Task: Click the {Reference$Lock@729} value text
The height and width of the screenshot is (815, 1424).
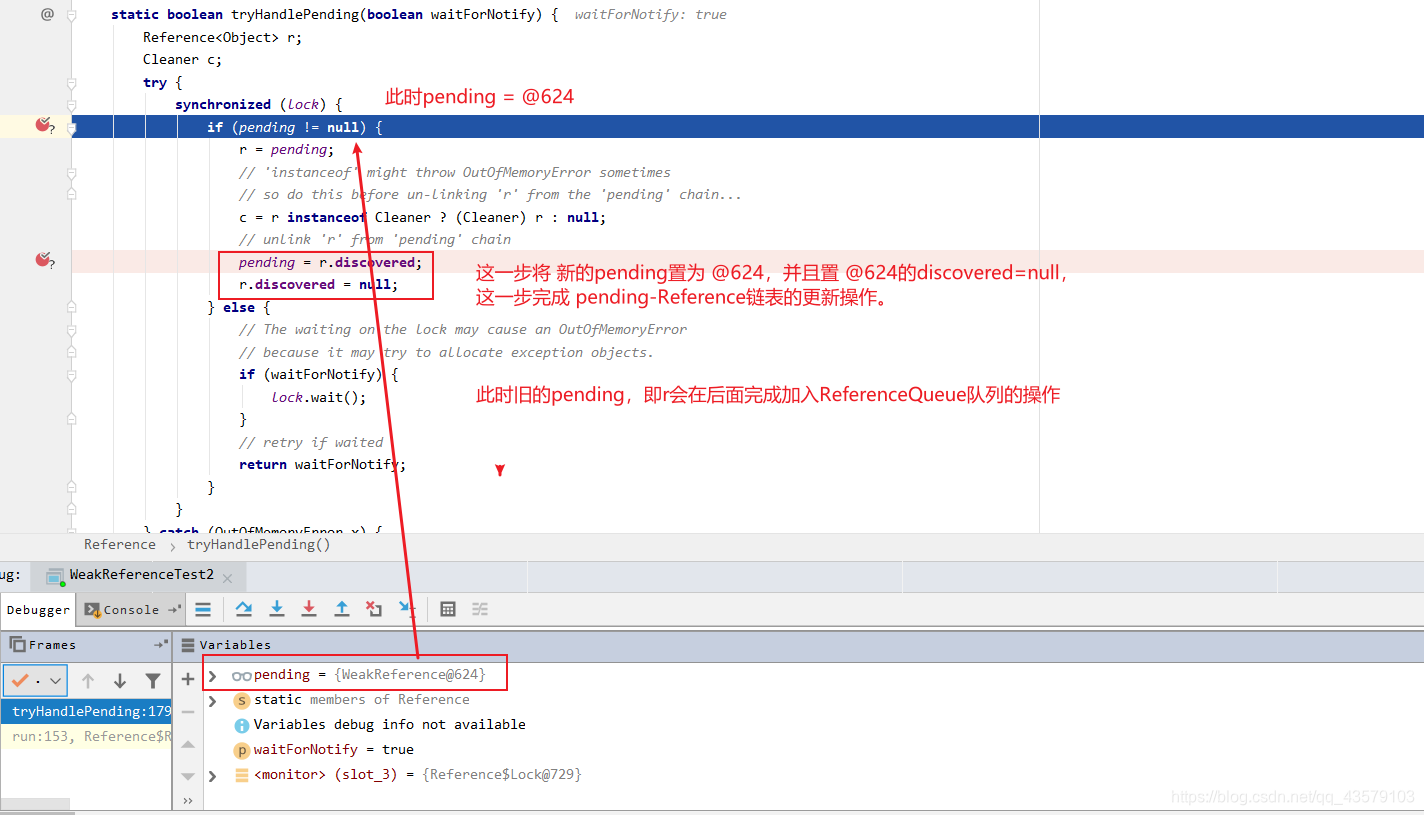Action: [502, 775]
